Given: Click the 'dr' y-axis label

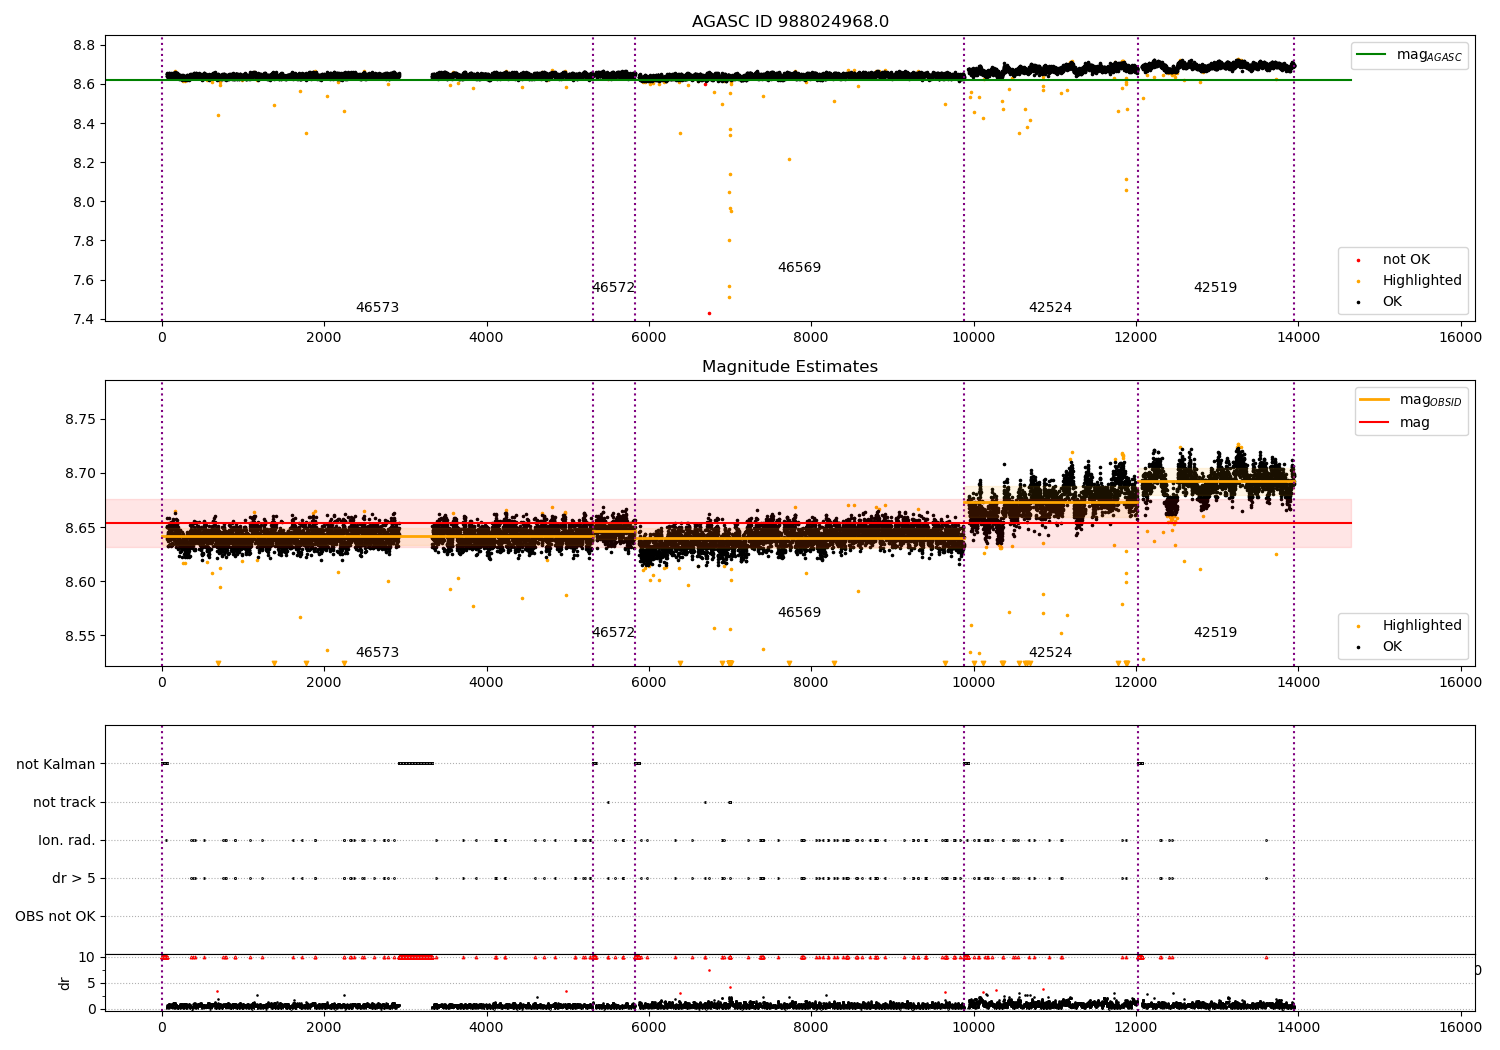Looking at the screenshot, I should (x=65, y=983).
